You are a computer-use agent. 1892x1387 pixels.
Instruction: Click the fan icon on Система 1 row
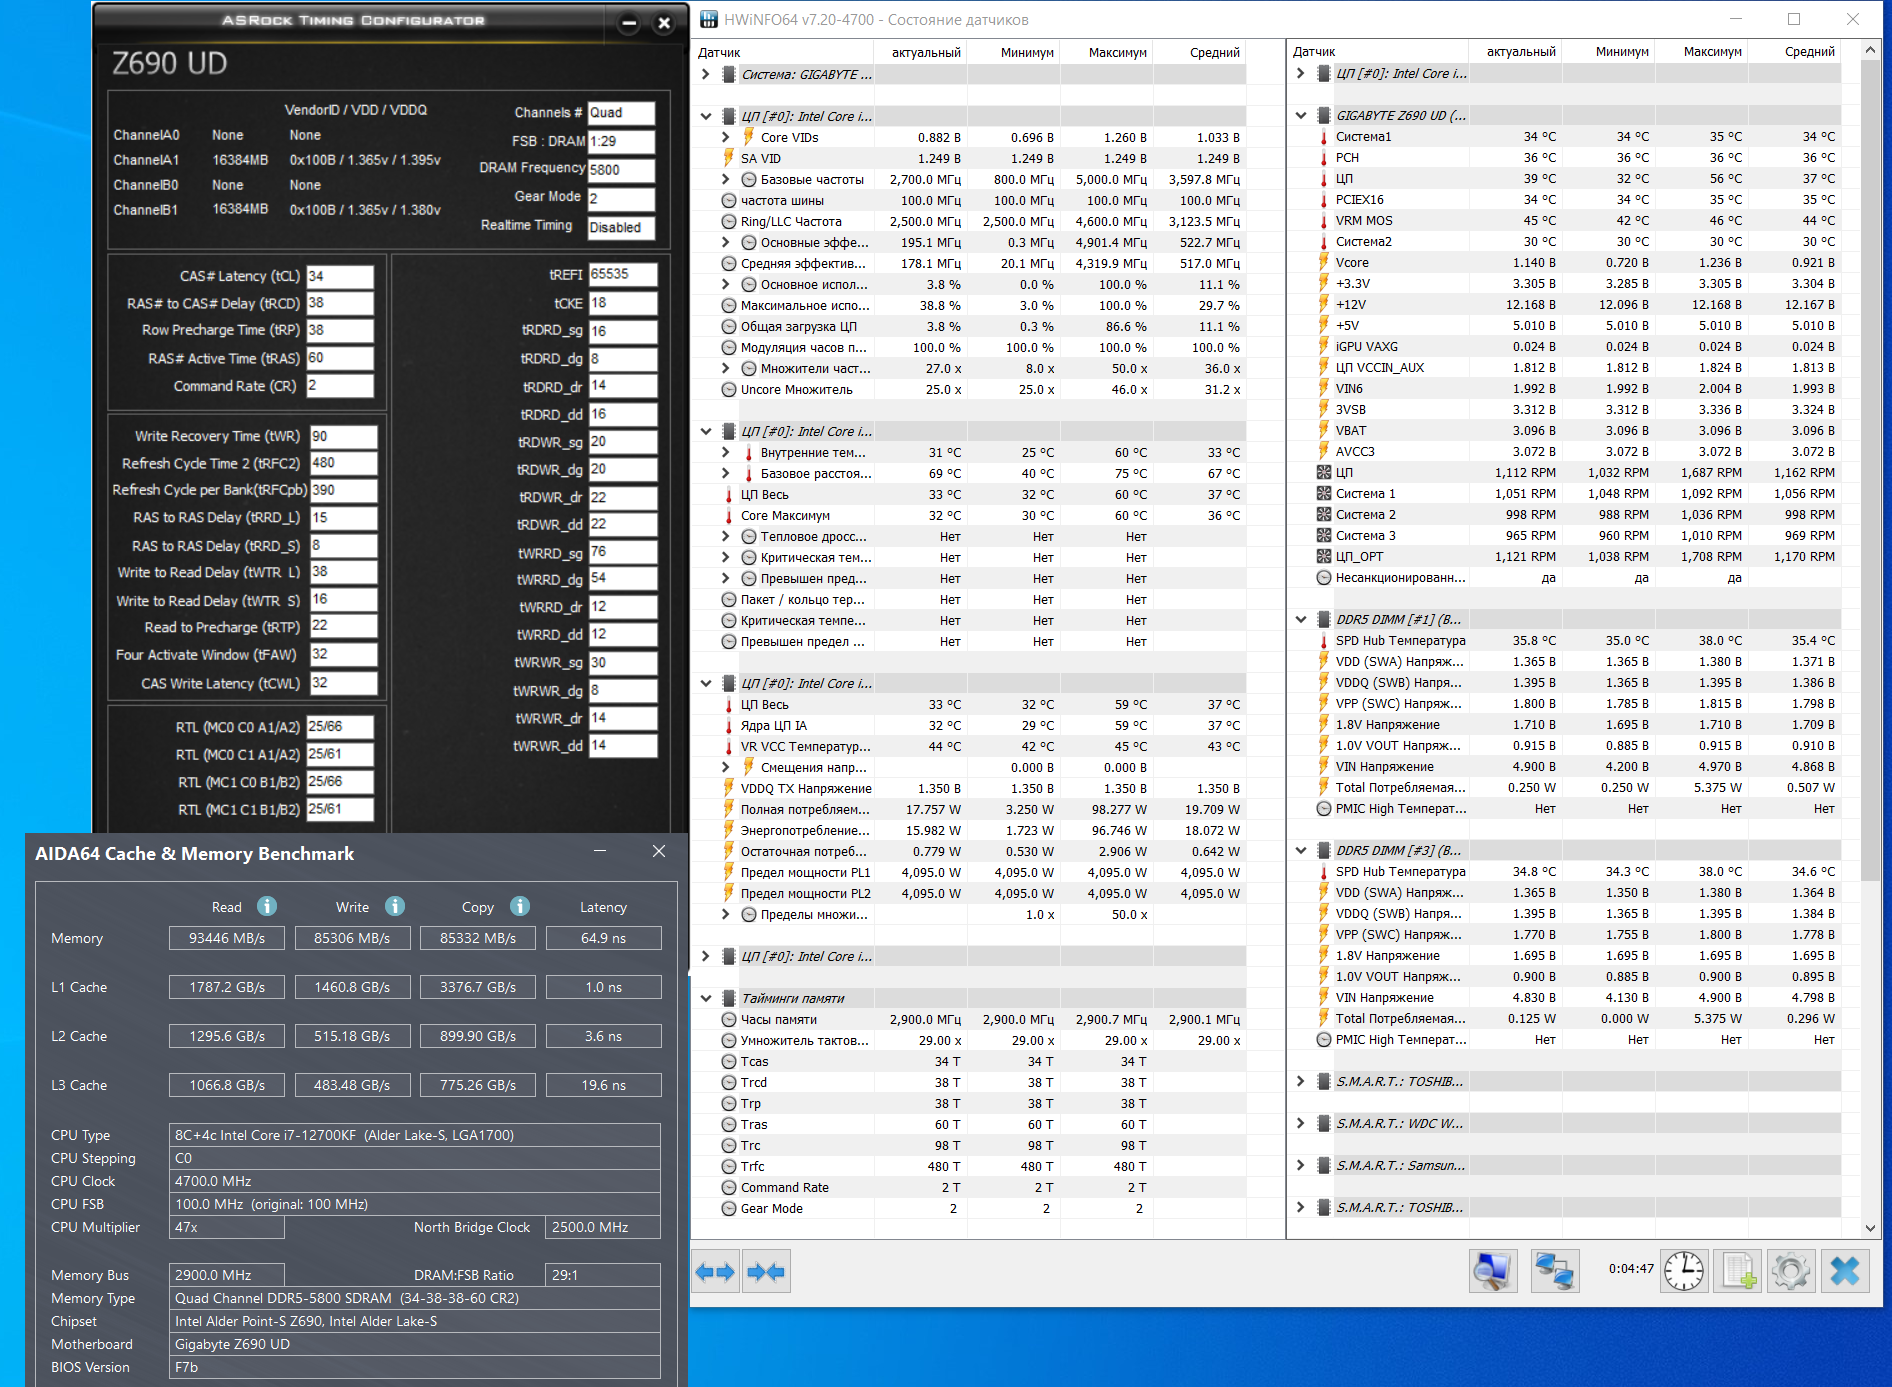coord(1324,493)
